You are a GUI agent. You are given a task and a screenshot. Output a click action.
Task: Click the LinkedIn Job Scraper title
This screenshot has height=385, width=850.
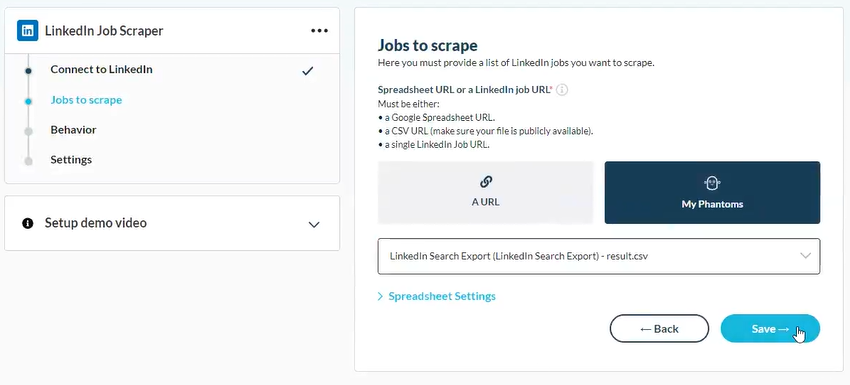click(104, 31)
